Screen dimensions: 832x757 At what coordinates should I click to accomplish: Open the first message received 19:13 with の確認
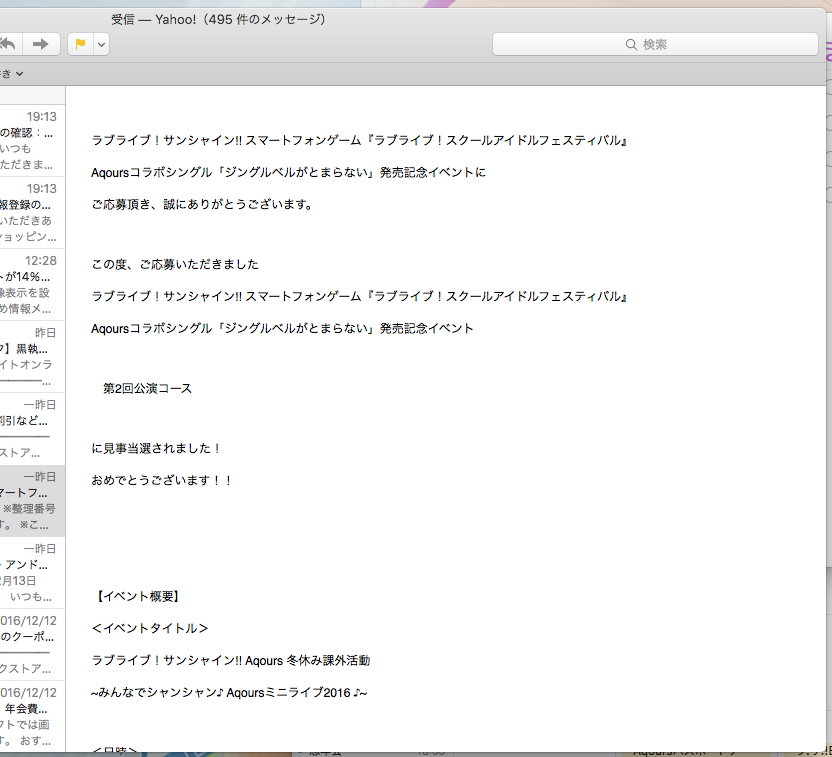pos(32,140)
